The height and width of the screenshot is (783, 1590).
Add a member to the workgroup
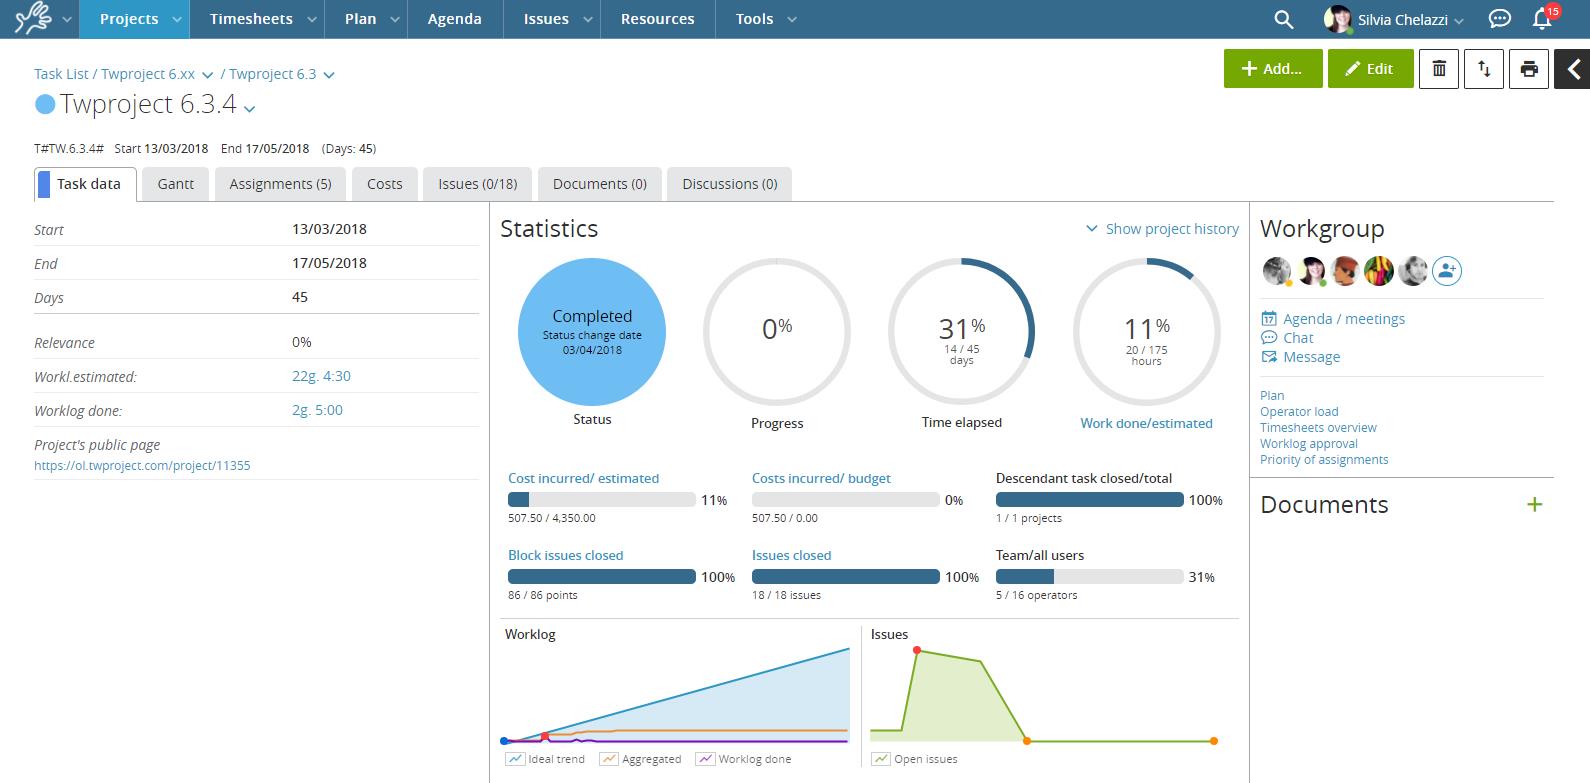click(1447, 271)
